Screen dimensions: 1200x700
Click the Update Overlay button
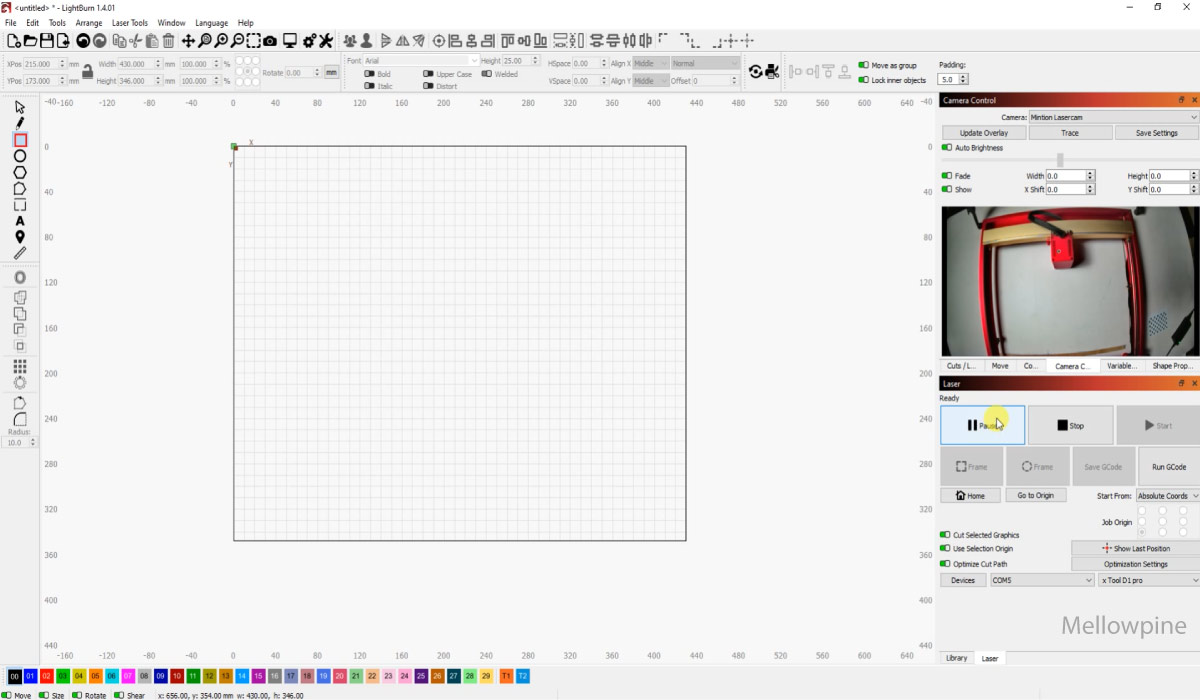983,133
